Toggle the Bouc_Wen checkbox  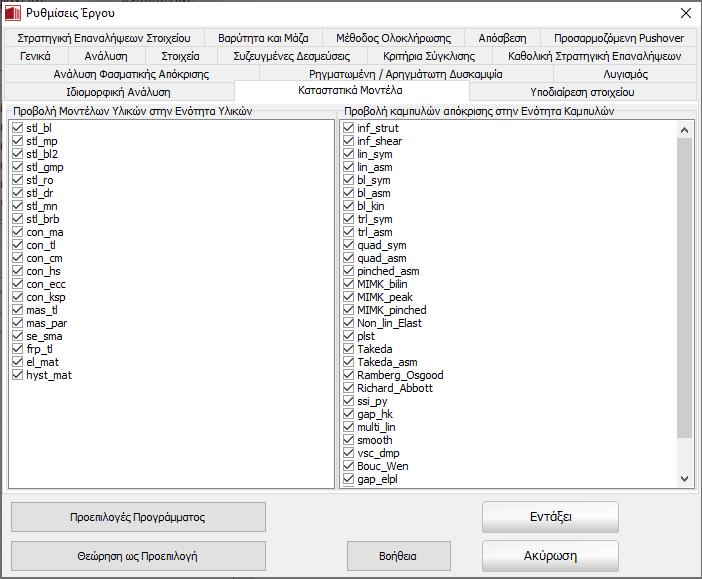pyautogui.click(x=348, y=466)
